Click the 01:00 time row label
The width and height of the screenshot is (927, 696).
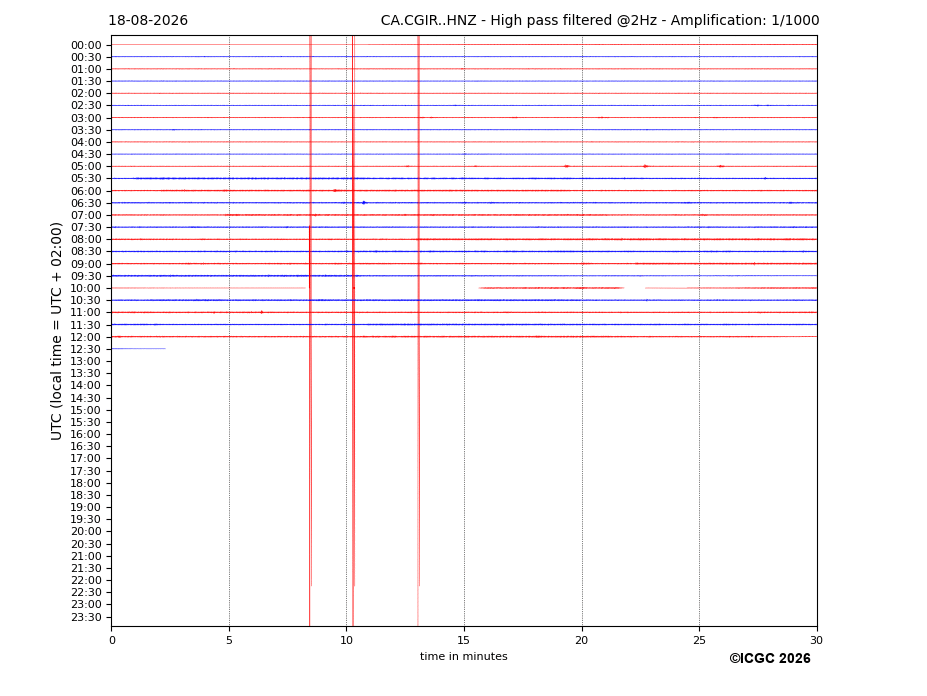point(86,70)
